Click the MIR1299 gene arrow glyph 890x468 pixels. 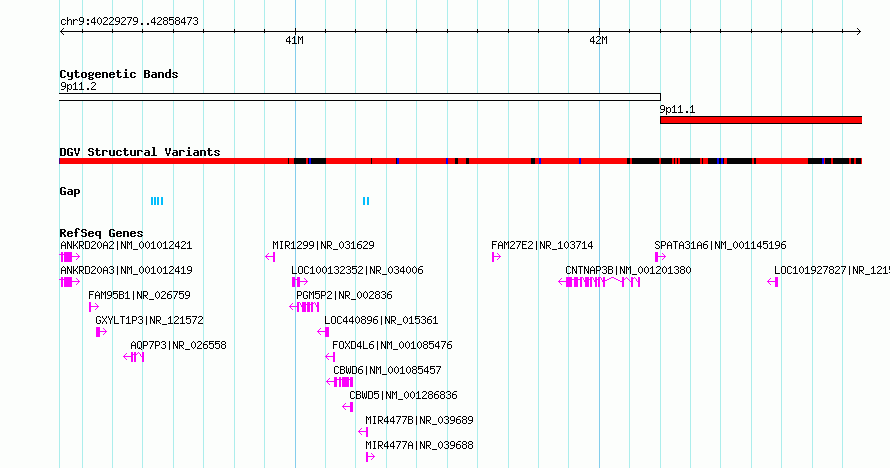point(270,257)
